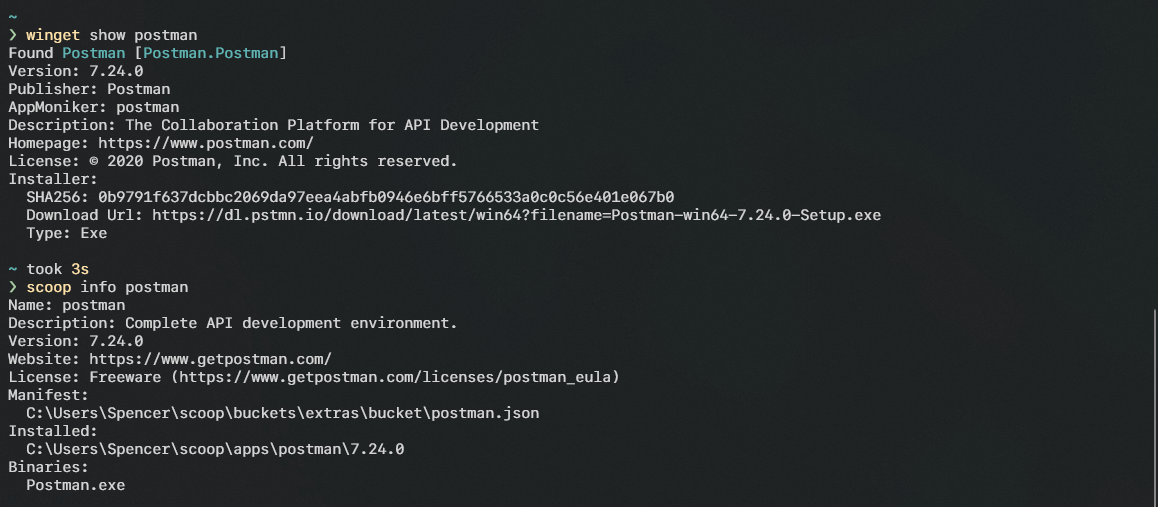The image size is (1158, 507).
Task: Open the www.getpostman.com website link
Action: click(210, 359)
